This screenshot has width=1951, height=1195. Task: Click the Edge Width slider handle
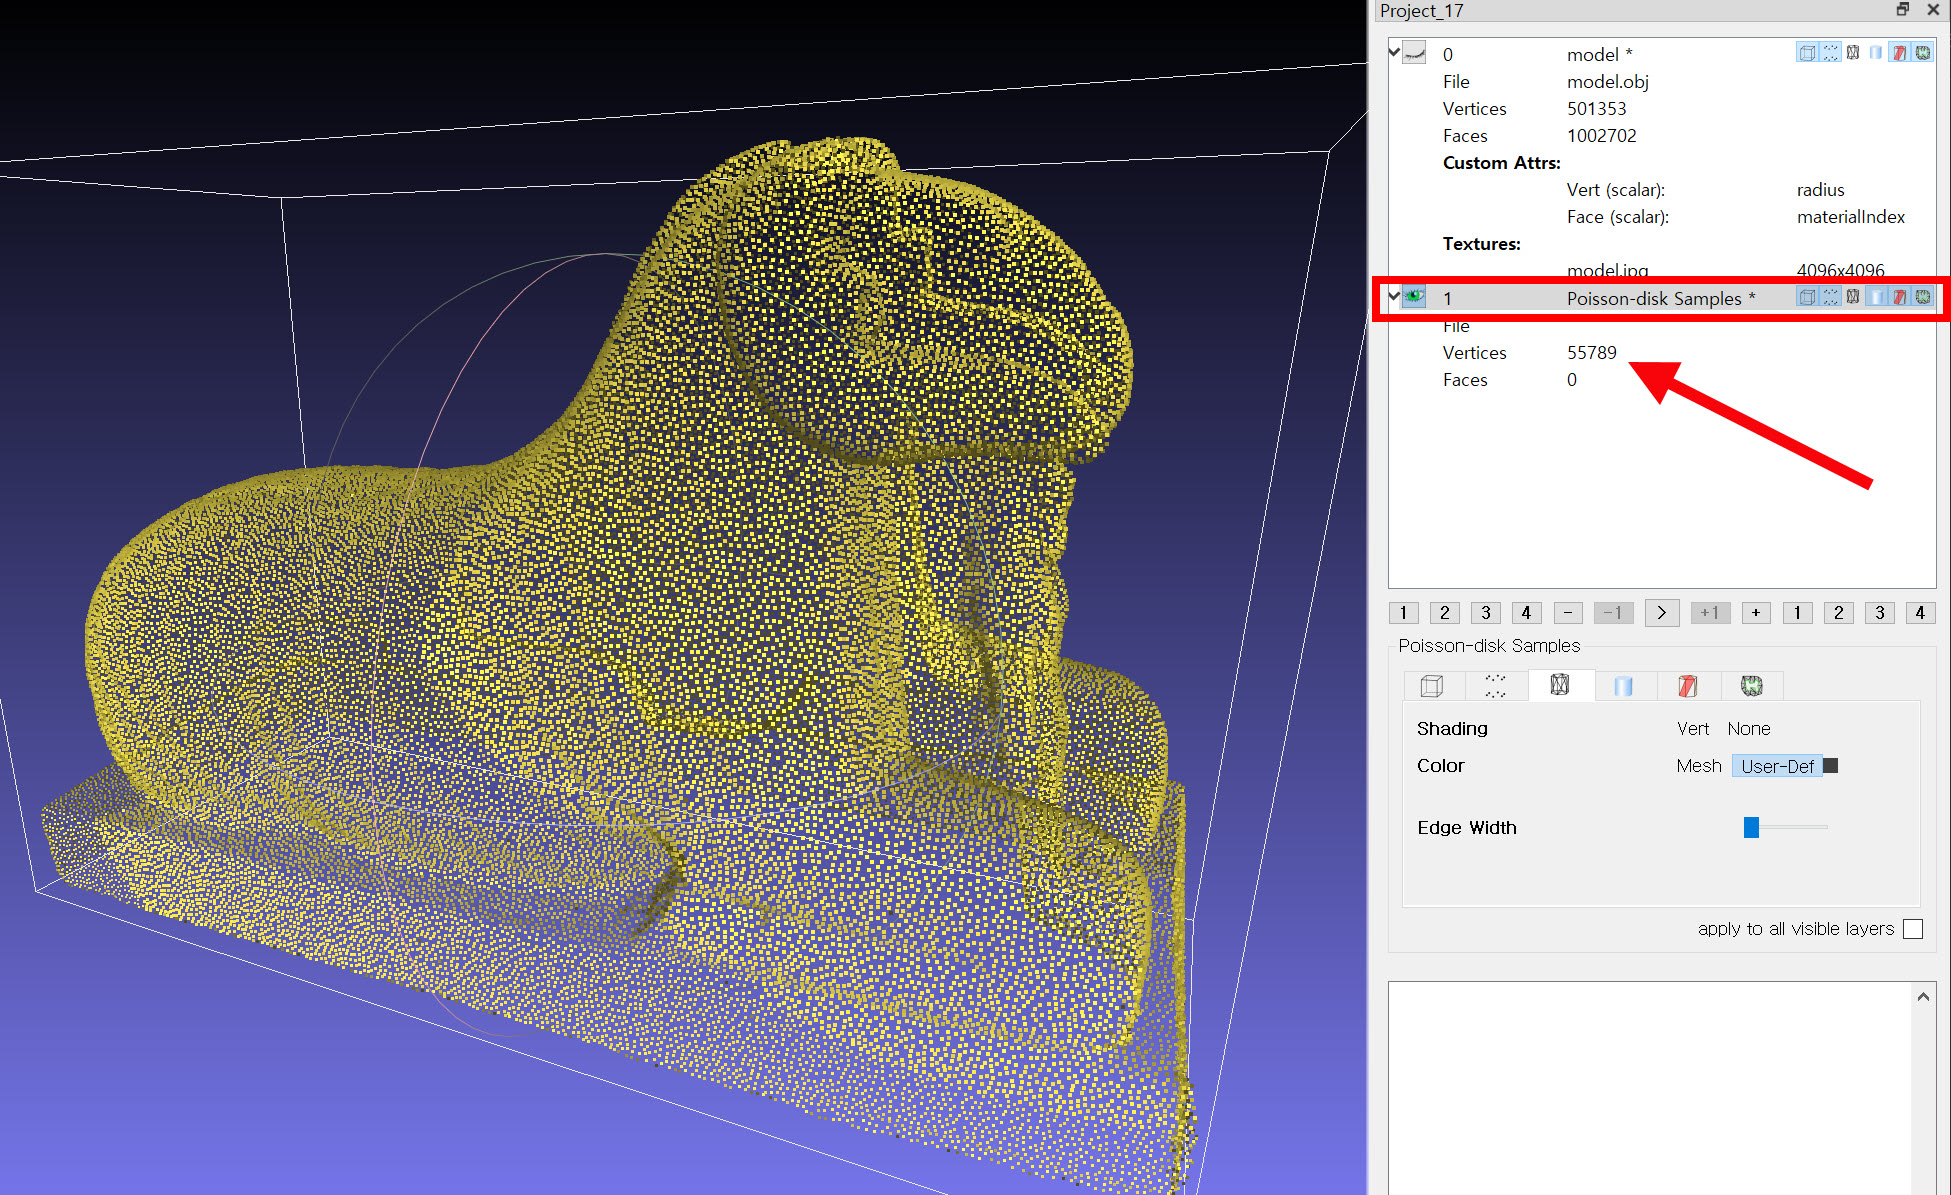[x=1751, y=827]
